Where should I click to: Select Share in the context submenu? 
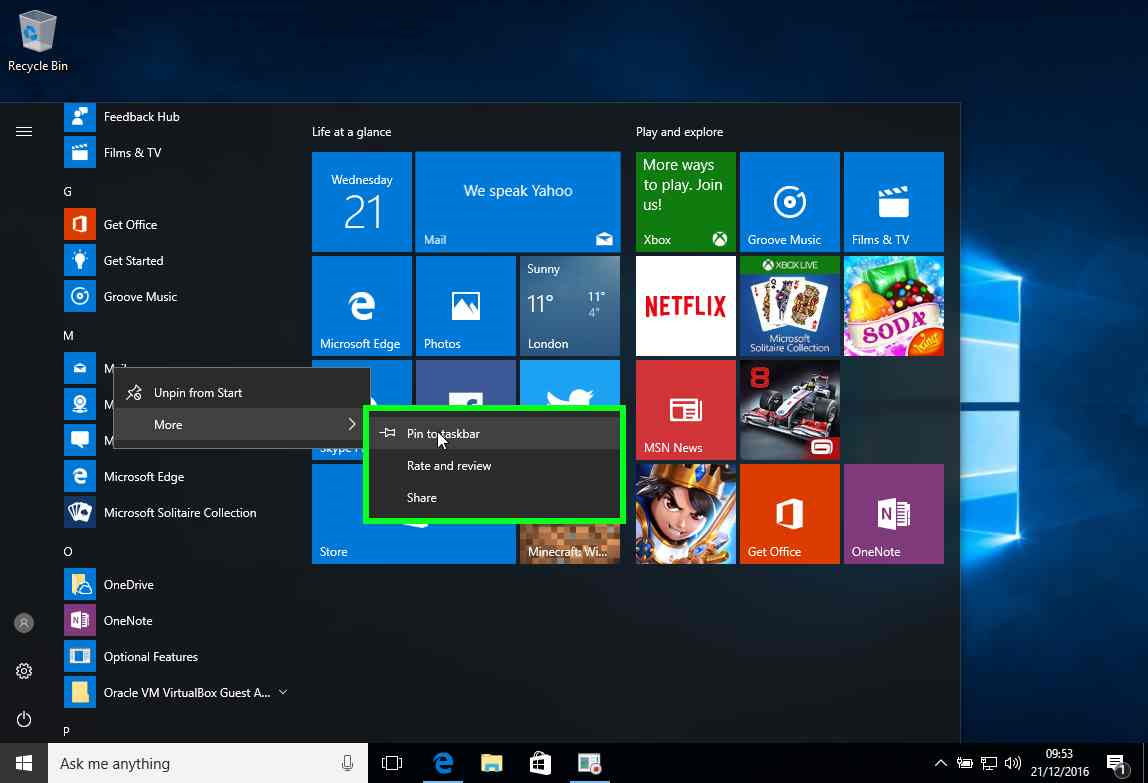tap(494, 498)
